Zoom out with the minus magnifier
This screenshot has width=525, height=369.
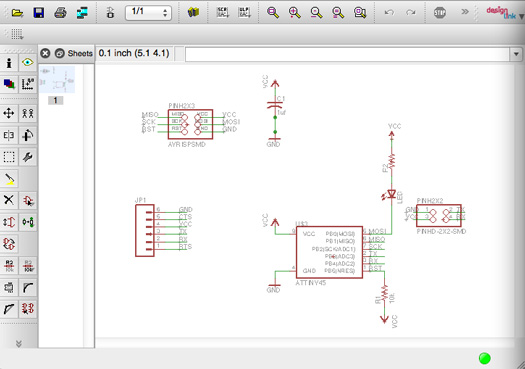316,13
